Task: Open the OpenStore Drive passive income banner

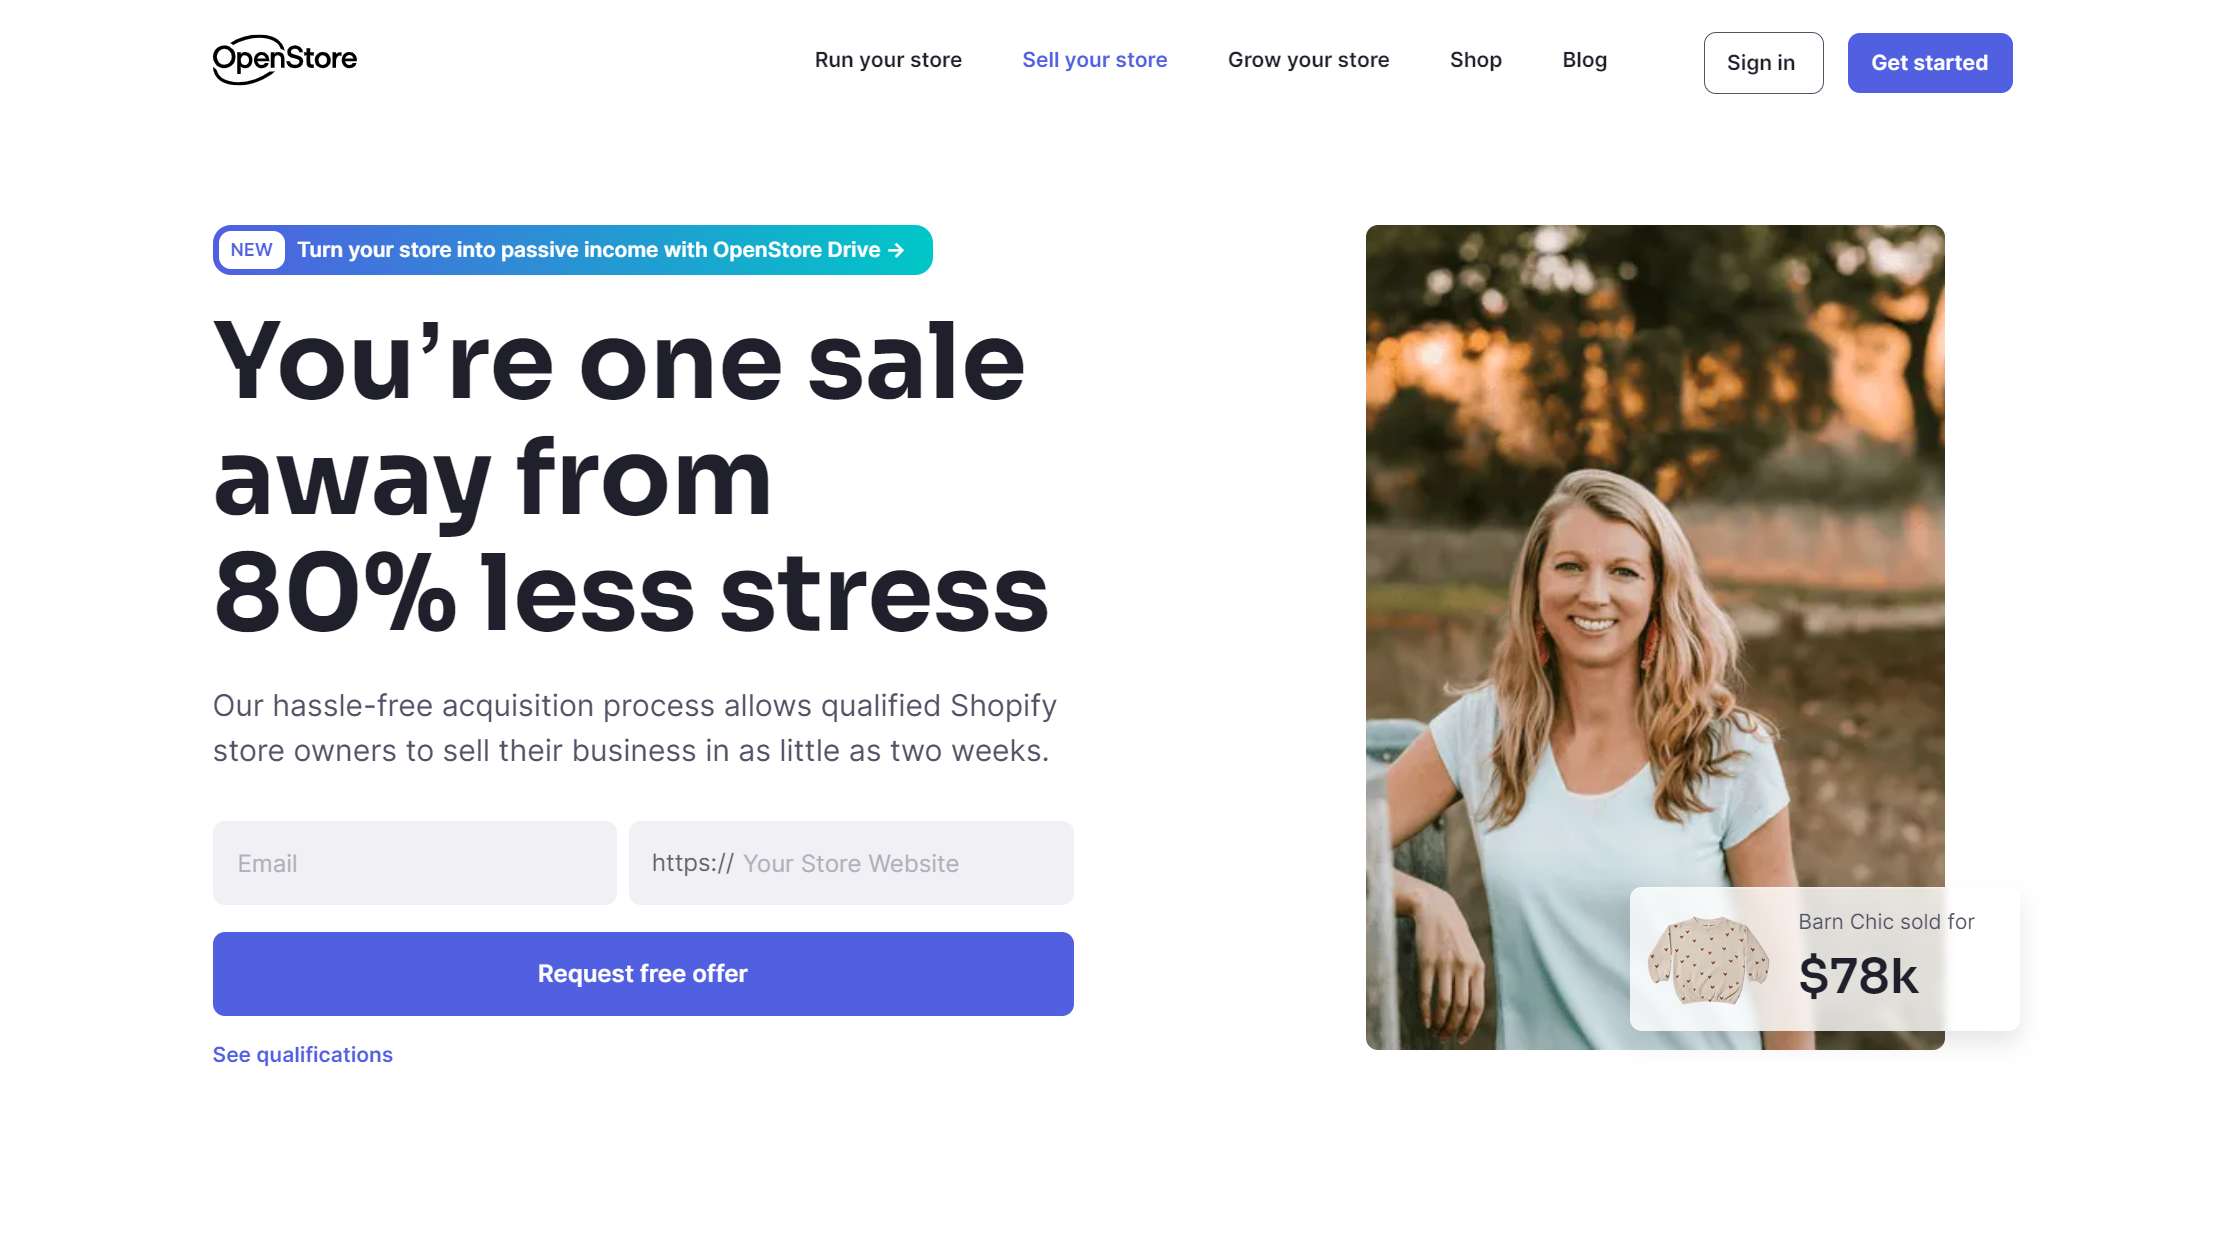Action: [x=572, y=250]
